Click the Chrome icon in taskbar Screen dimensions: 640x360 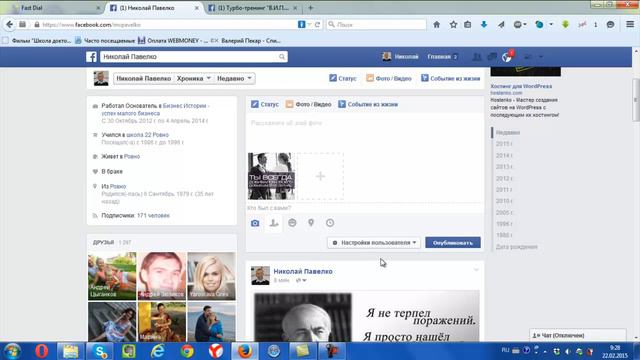[x=187, y=351]
